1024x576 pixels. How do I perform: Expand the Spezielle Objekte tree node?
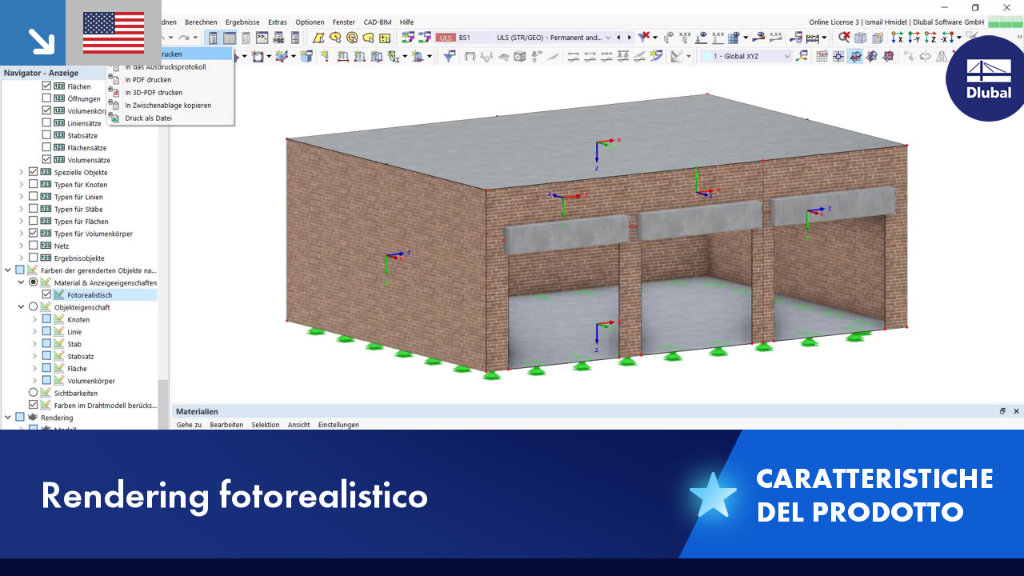(21, 172)
